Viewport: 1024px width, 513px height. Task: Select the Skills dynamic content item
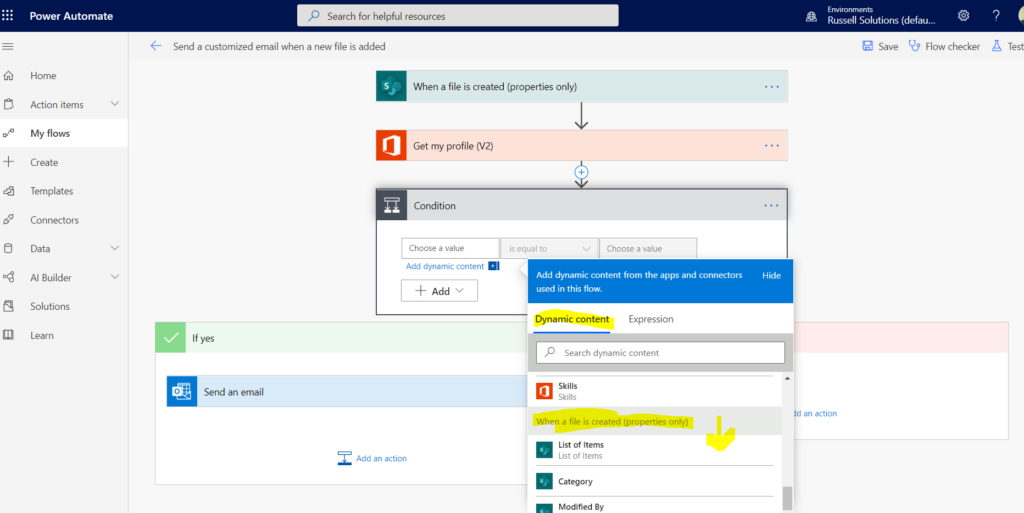654,391
